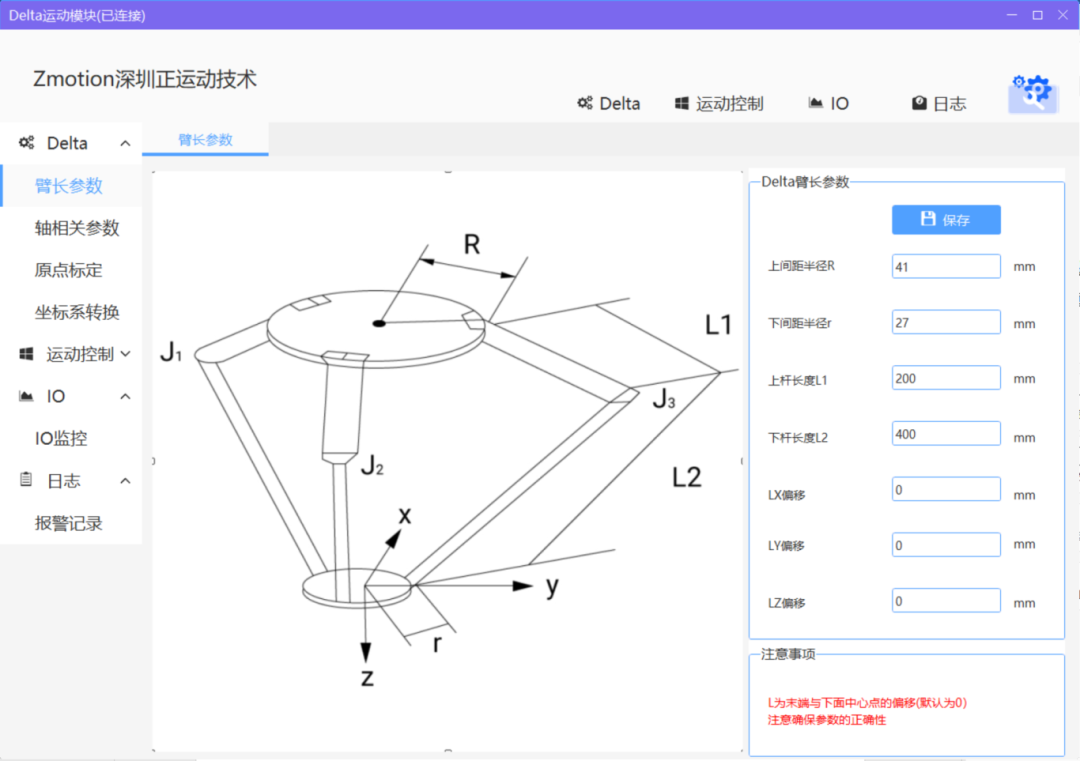
Task: Select 坐标系转换 in the sidebar
Action: [72, 312]
